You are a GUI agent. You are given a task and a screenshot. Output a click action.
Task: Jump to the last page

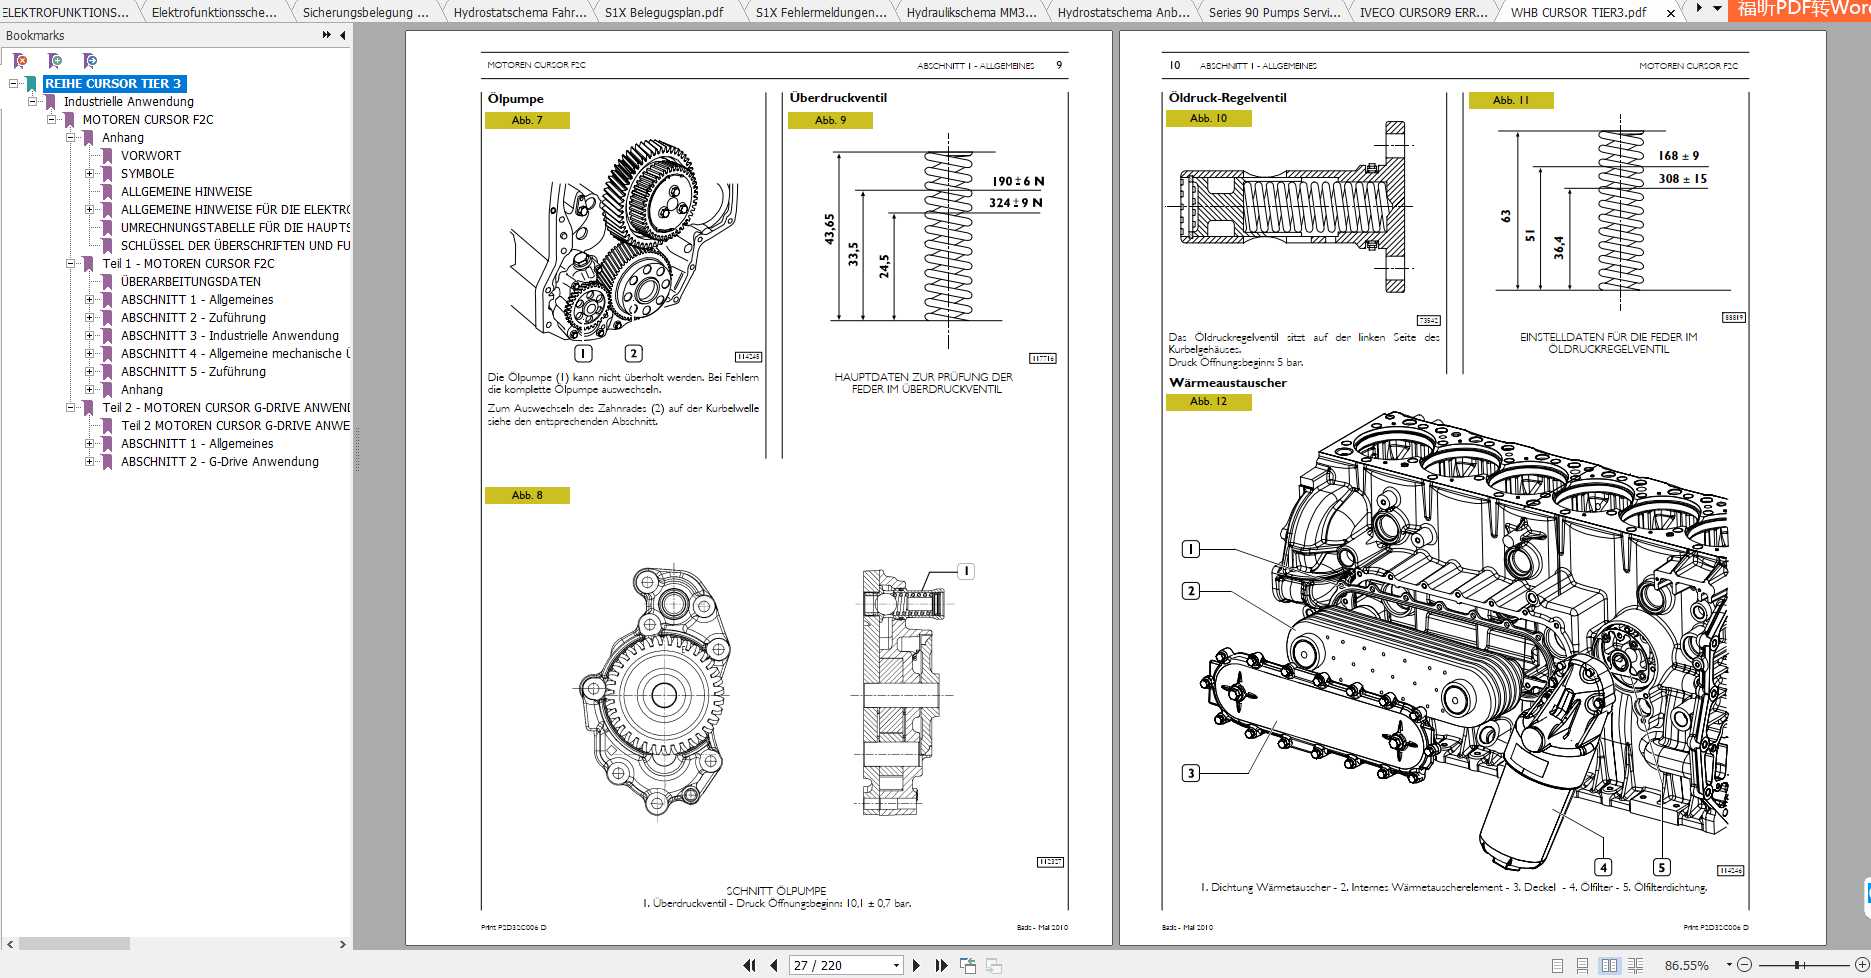(941, 965)
